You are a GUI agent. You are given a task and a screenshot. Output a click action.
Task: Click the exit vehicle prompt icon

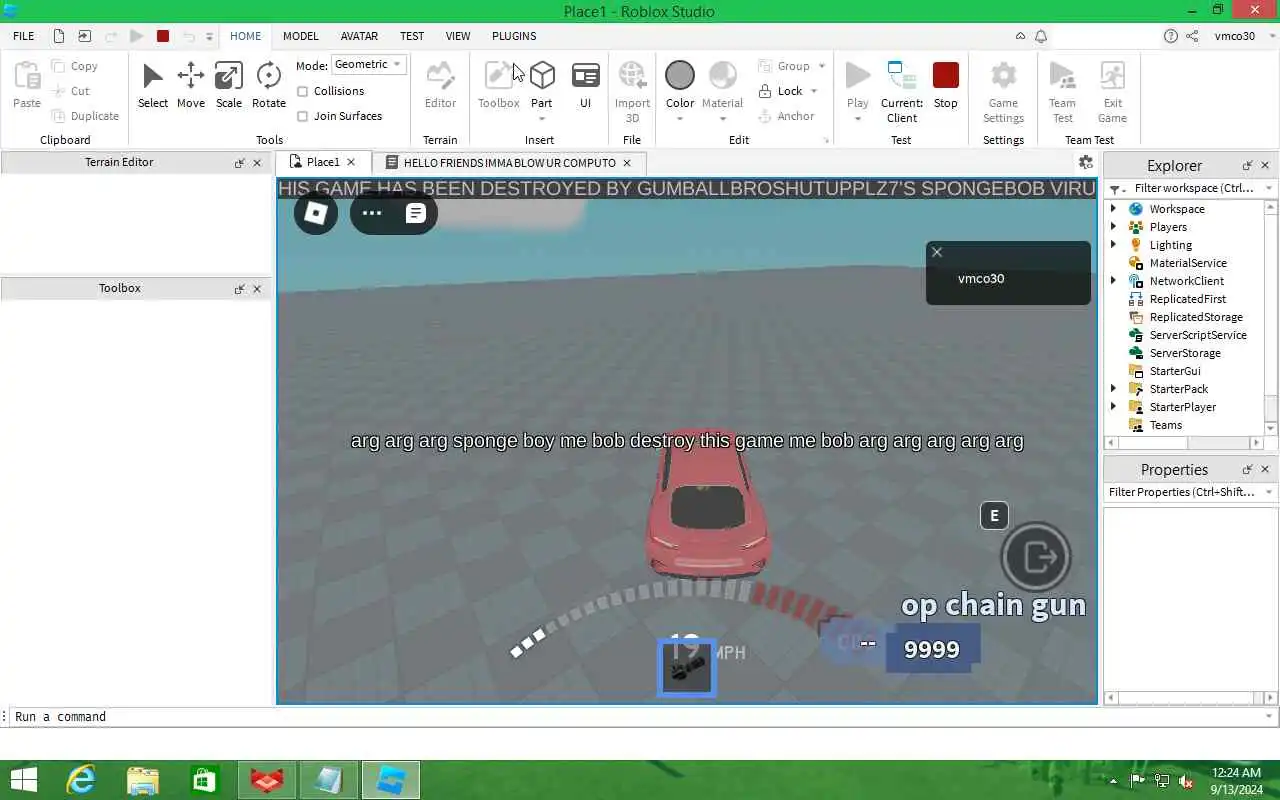click(1037, 557)
